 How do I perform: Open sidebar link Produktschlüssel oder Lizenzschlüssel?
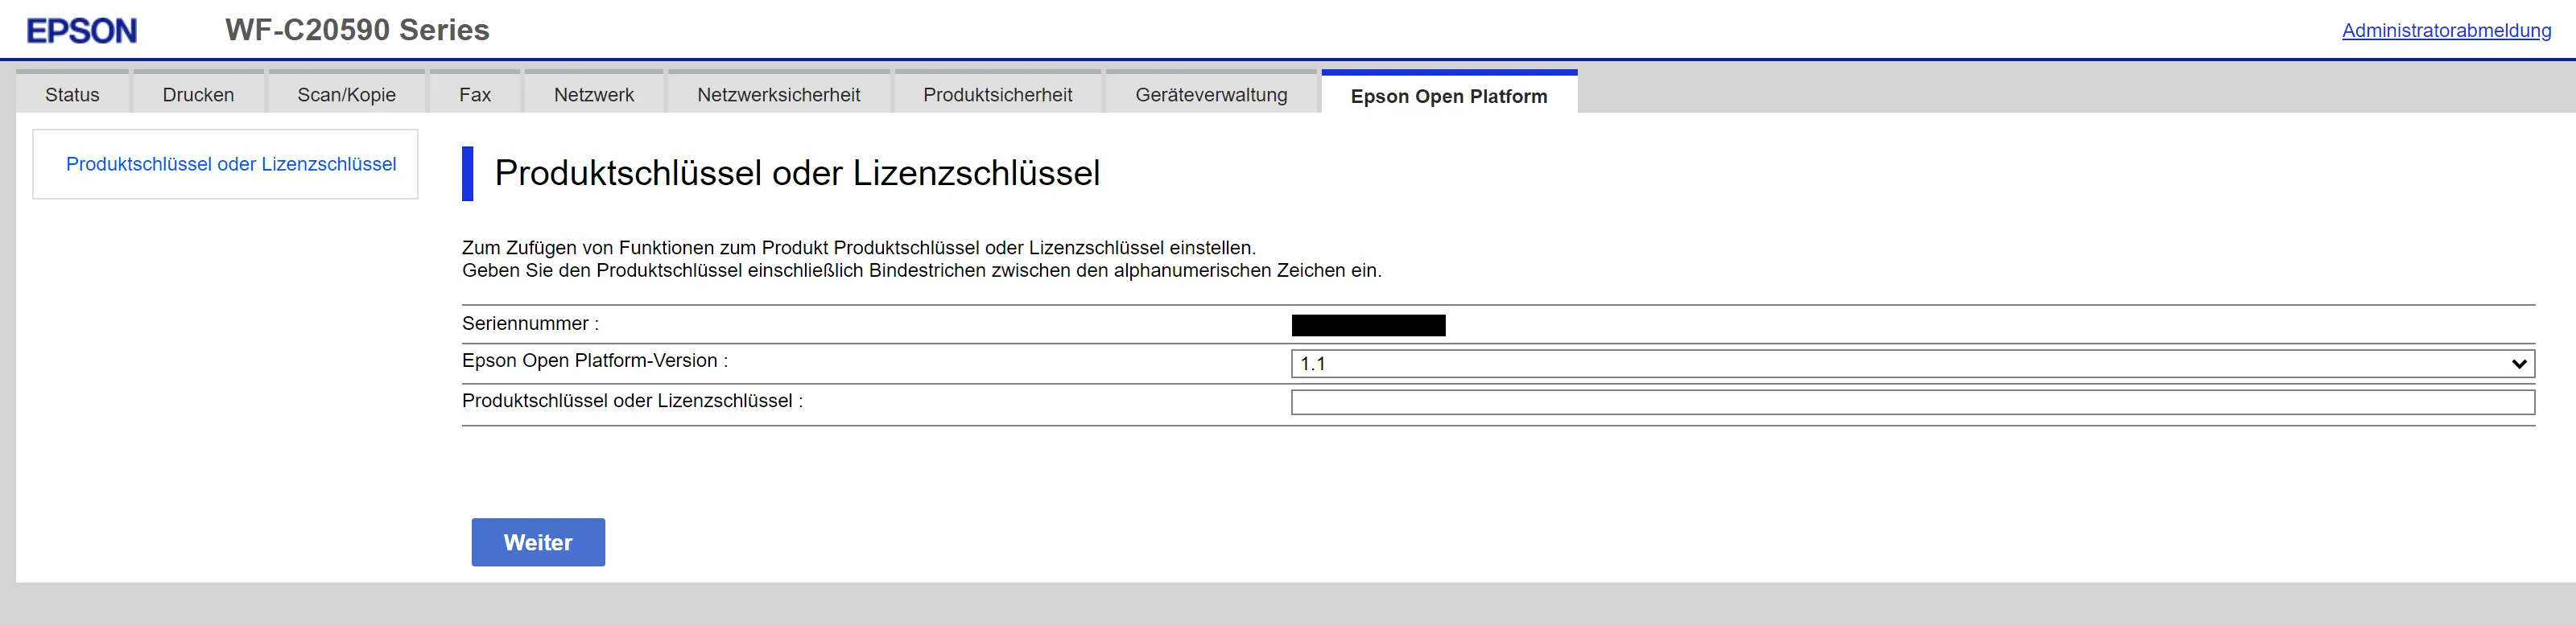[231, 164]
